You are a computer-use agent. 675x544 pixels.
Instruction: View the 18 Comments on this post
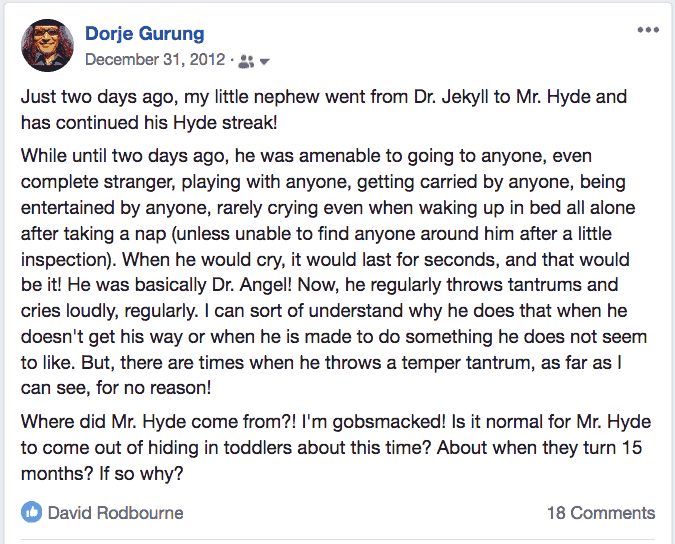tap(601, 513)
